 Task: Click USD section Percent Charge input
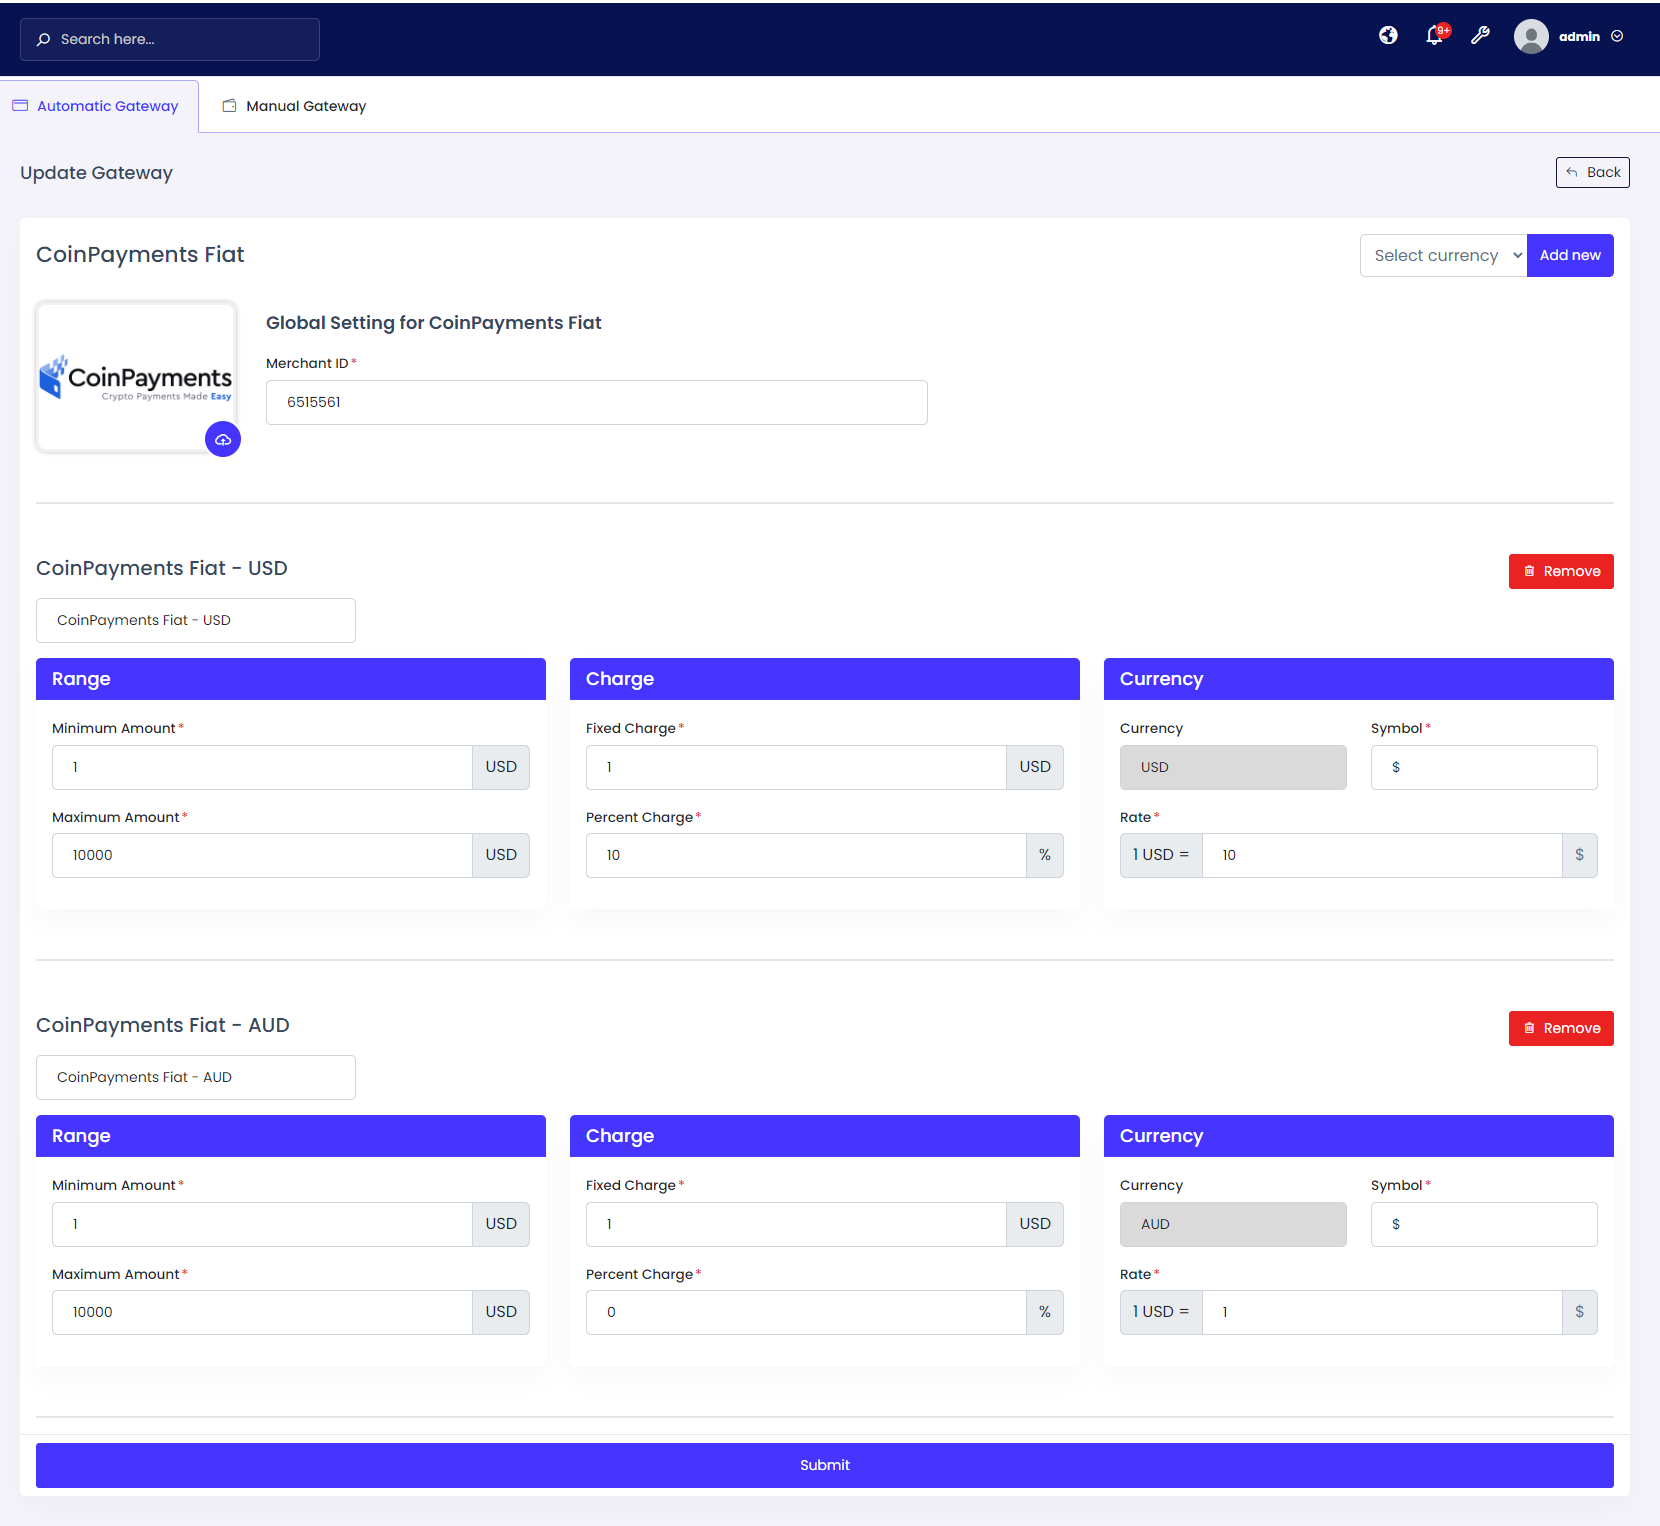click(x=806, y=856)
